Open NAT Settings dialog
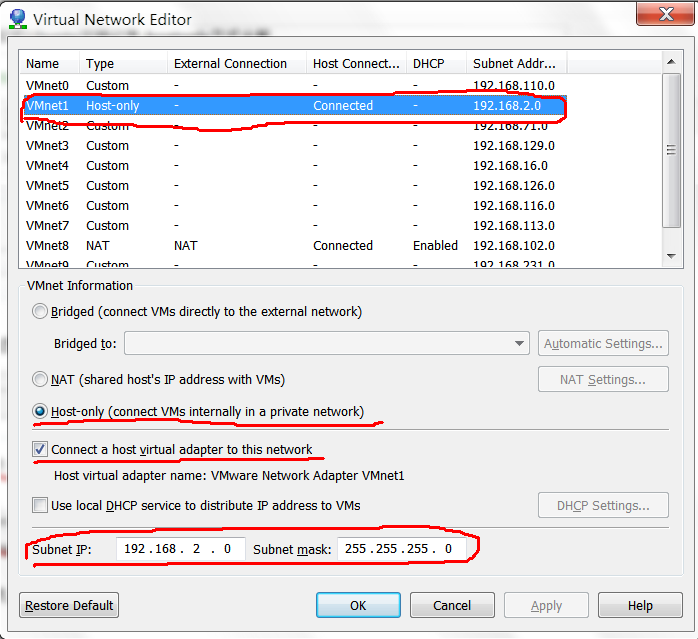This screenshot has height=639, width=698. coord(603,379)
